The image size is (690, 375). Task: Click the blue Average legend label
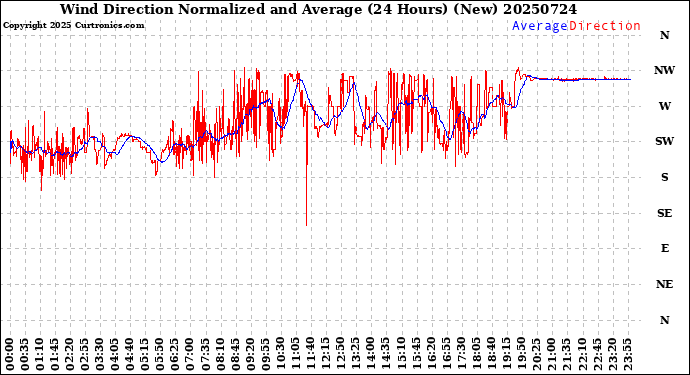pos(540,26)
